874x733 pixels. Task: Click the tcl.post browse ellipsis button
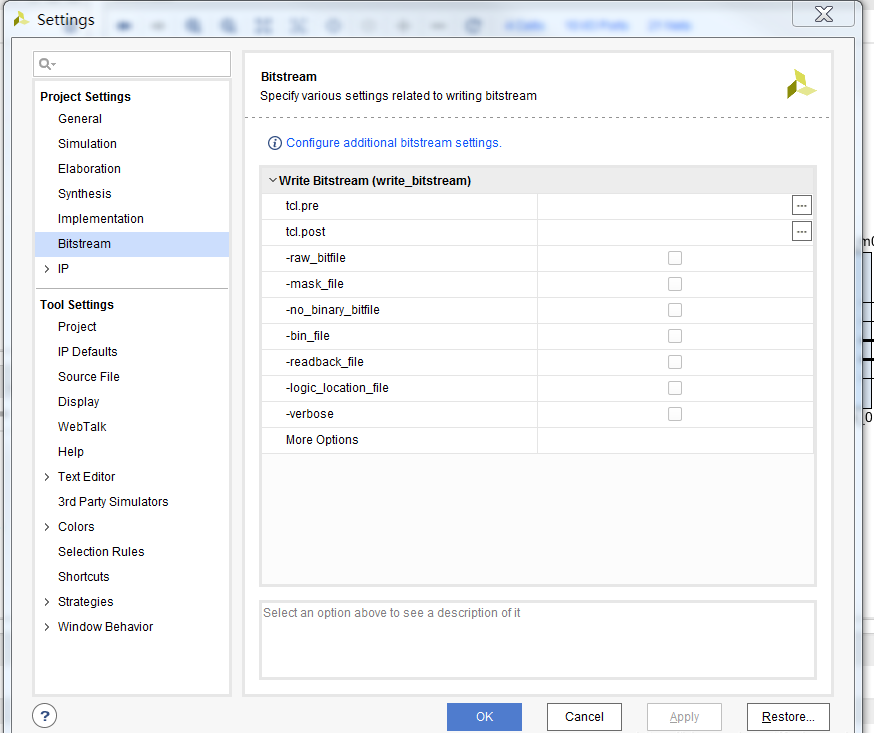(801, 232)
